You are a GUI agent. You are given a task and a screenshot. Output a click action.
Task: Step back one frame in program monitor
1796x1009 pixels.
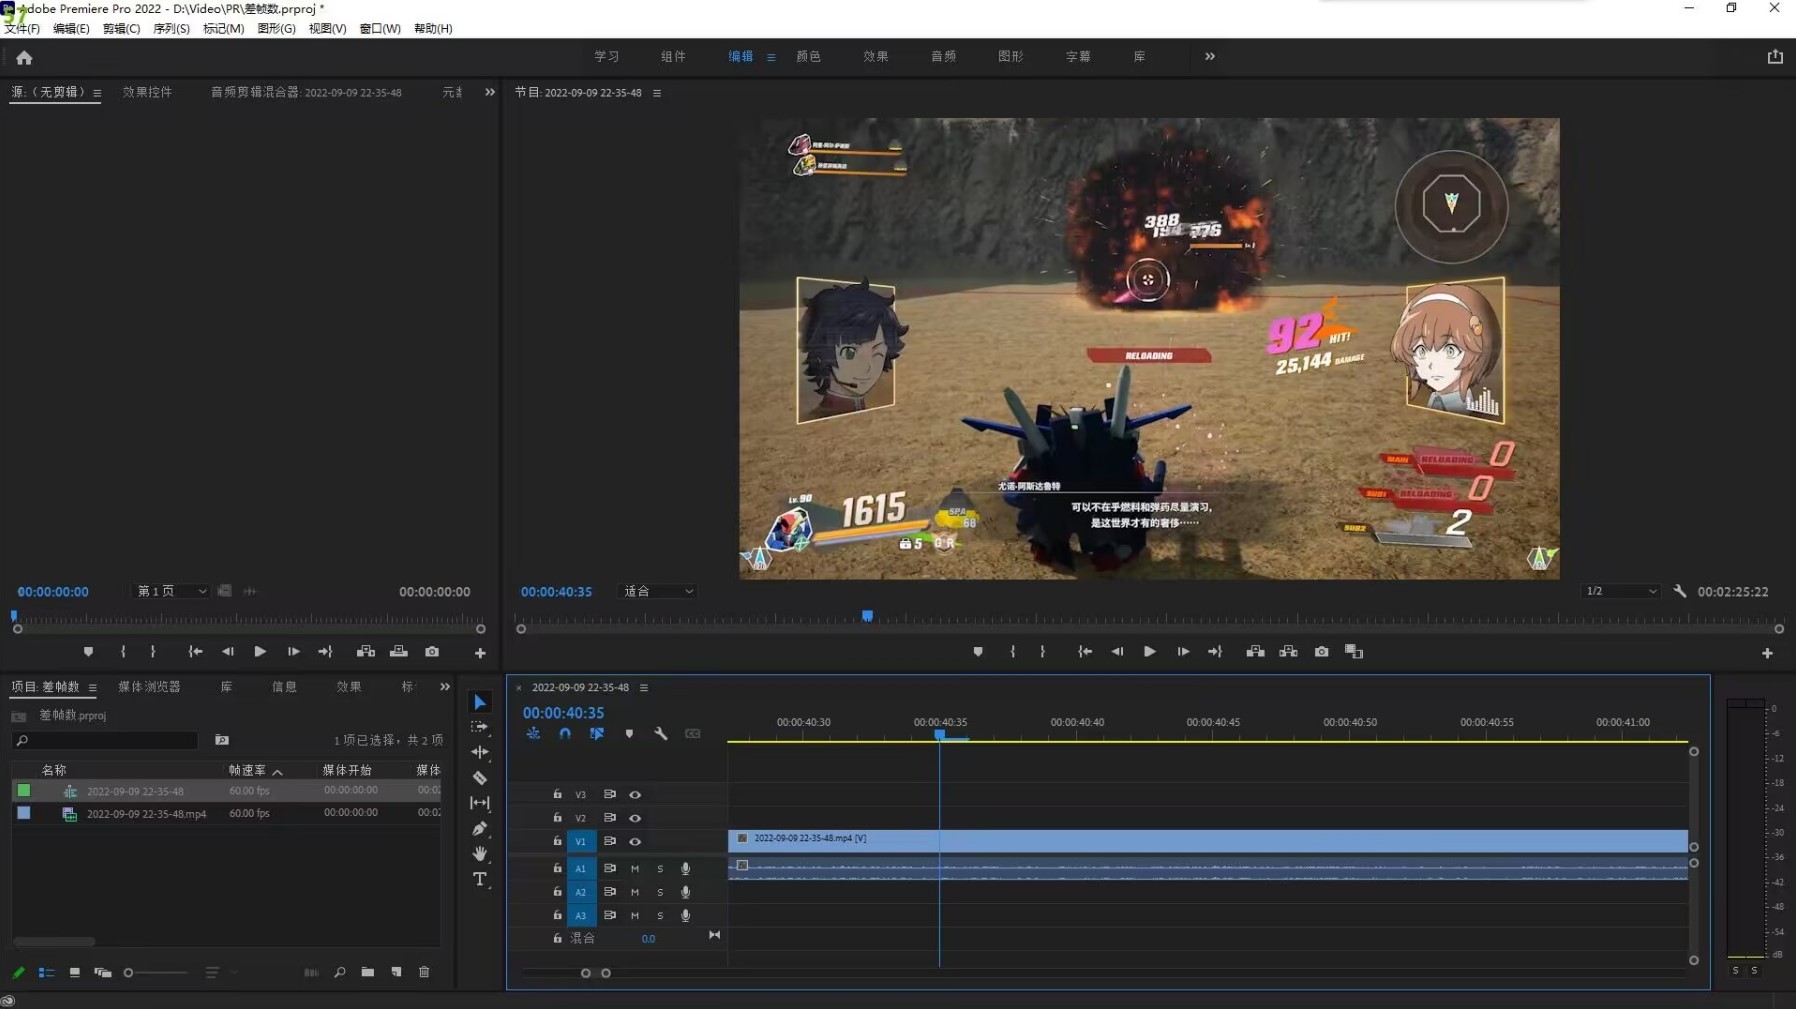(x=1117, y=652)
